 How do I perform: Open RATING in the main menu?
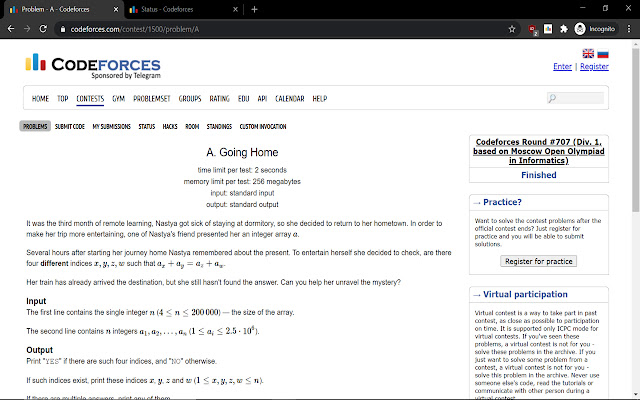(x=219, y=98)
